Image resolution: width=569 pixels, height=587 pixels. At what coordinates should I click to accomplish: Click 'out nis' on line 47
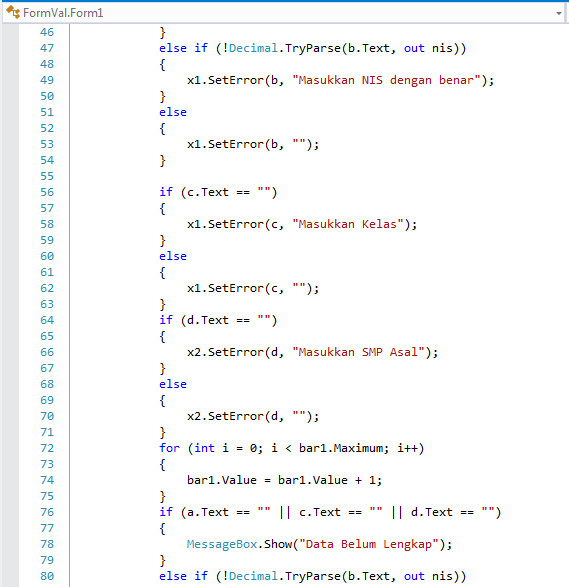tap(428, 48)
